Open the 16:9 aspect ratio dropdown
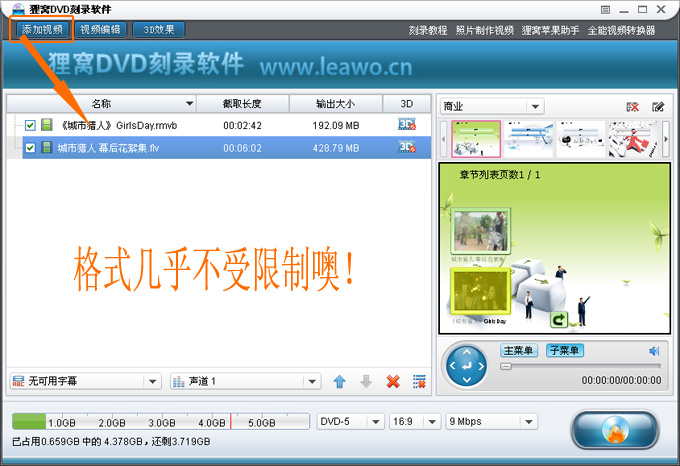 (x=414, y=421)
